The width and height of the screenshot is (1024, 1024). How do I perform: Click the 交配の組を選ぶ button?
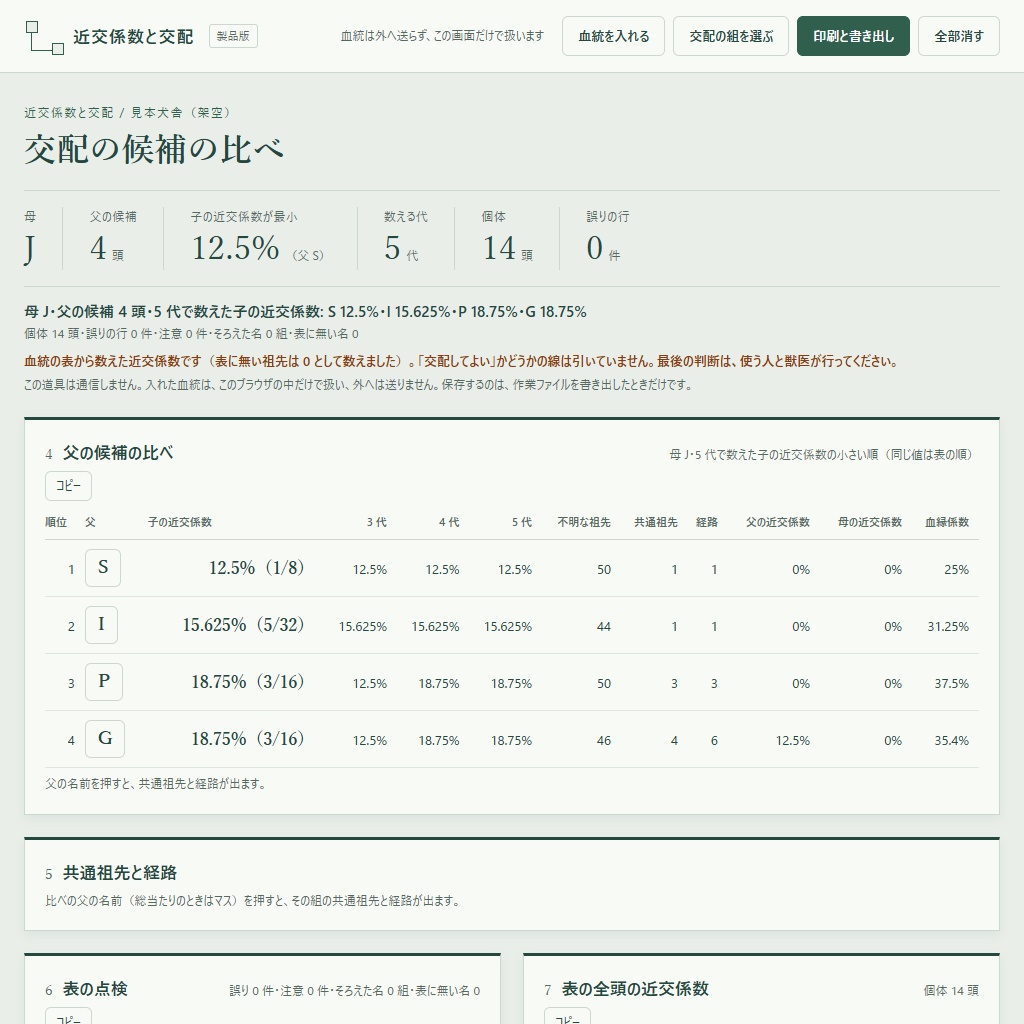coord(731,36)
